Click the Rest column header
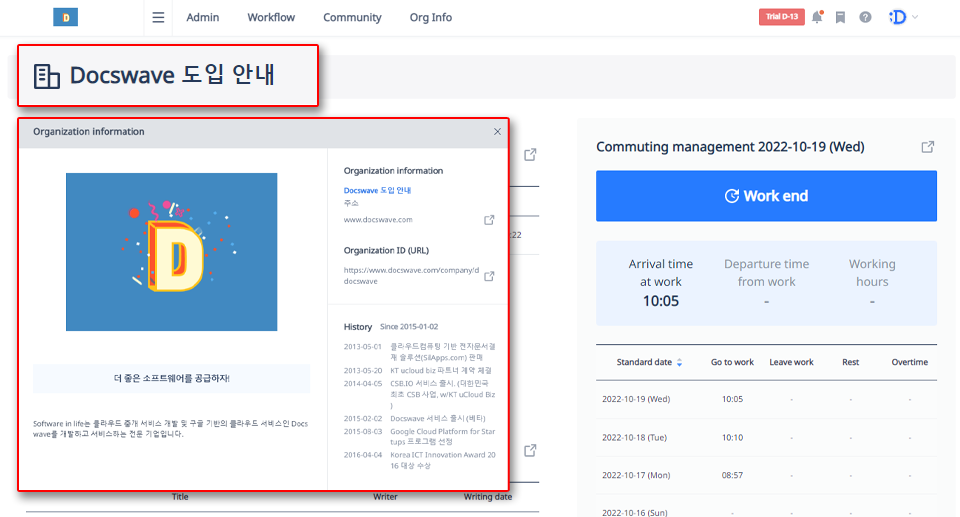The width and height of the screenshot is (960, 517). (x=850, y=362)
